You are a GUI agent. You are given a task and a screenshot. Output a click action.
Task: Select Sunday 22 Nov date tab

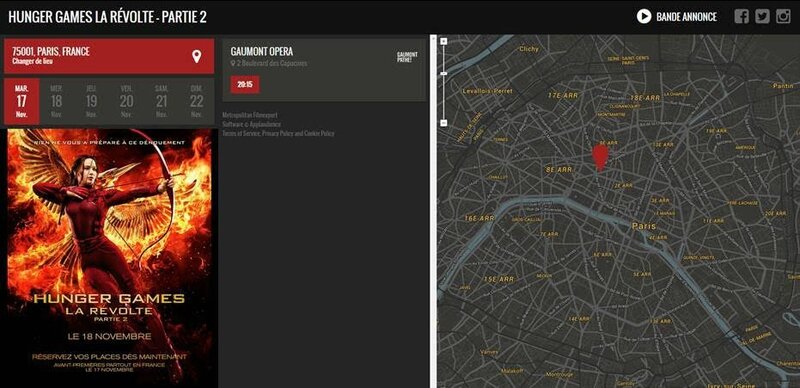pos(196,101)
